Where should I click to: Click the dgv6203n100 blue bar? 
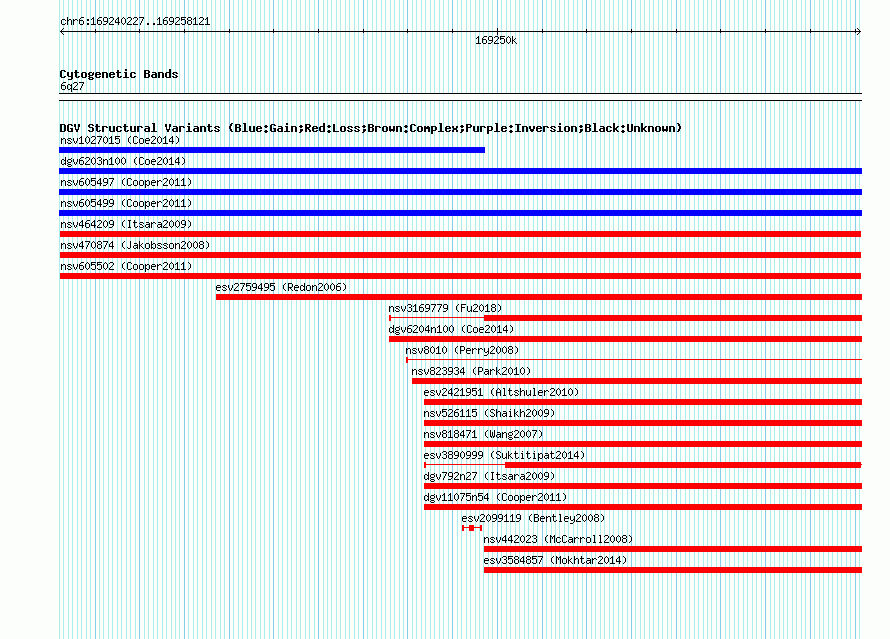[x=460, y=171]
